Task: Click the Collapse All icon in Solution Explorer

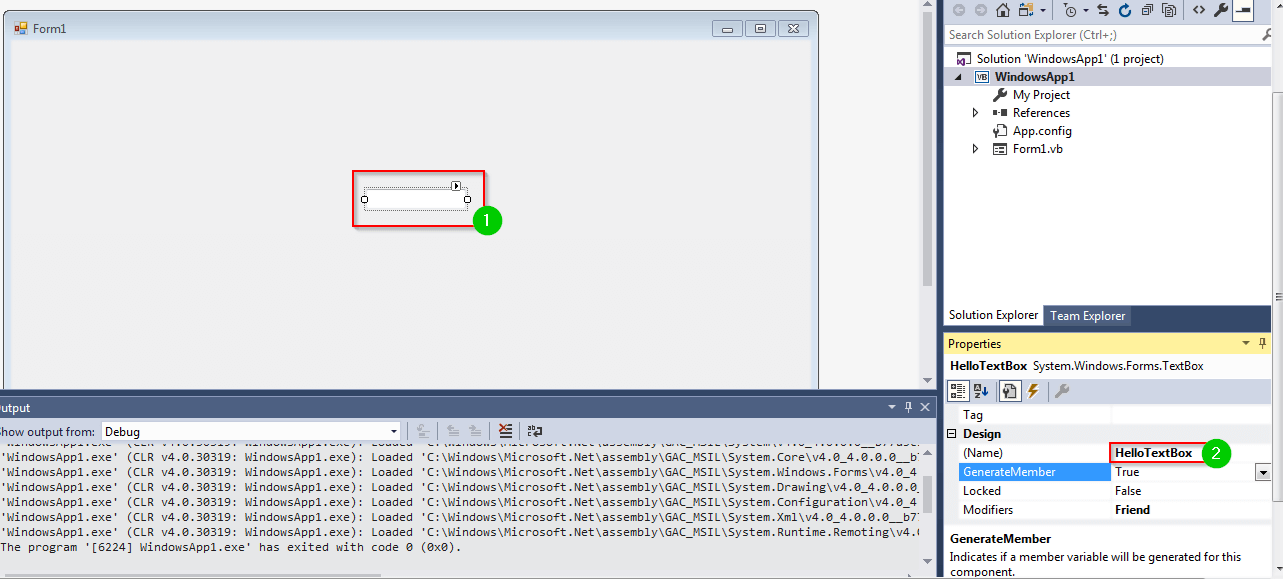Action: 1146,10
